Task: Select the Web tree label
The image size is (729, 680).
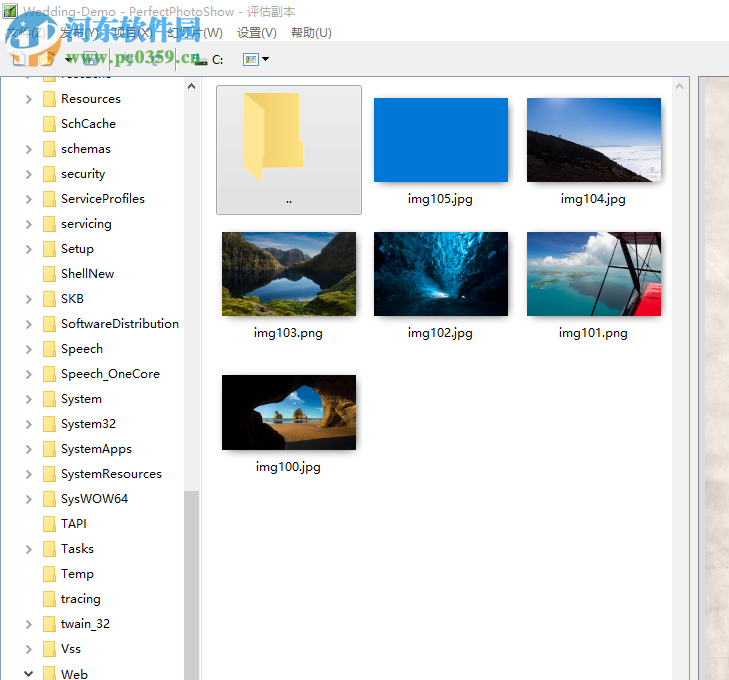Action: [74, 674]
